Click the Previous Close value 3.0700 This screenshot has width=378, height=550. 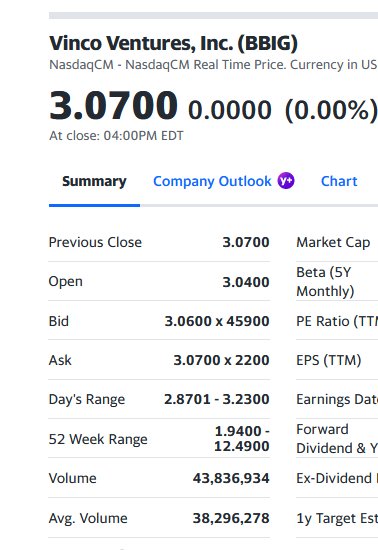click(x=246, y=242)
